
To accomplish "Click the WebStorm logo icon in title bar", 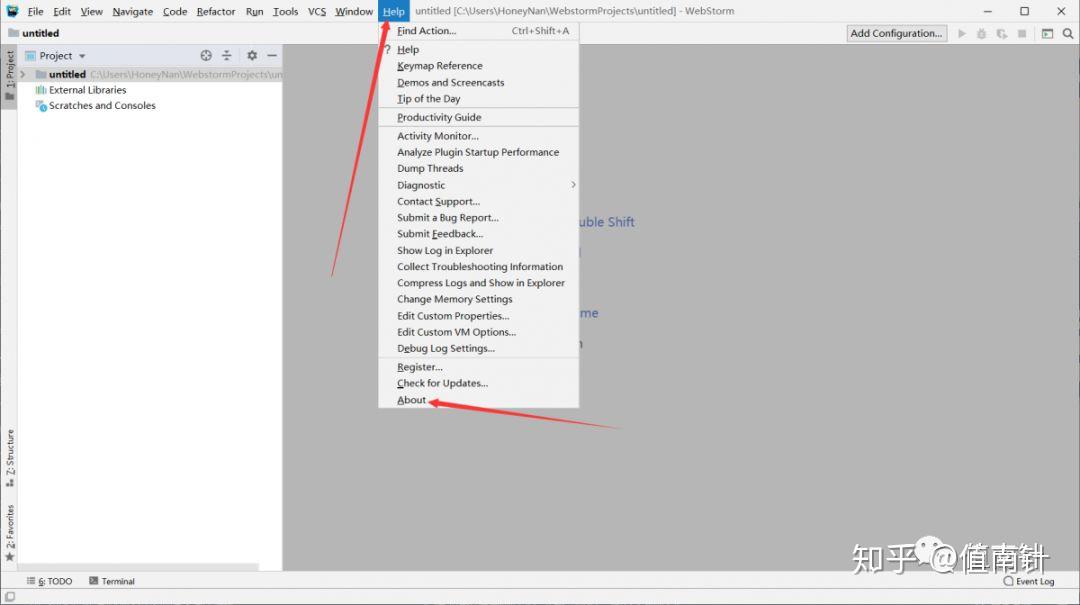I will tap(12, 11).
